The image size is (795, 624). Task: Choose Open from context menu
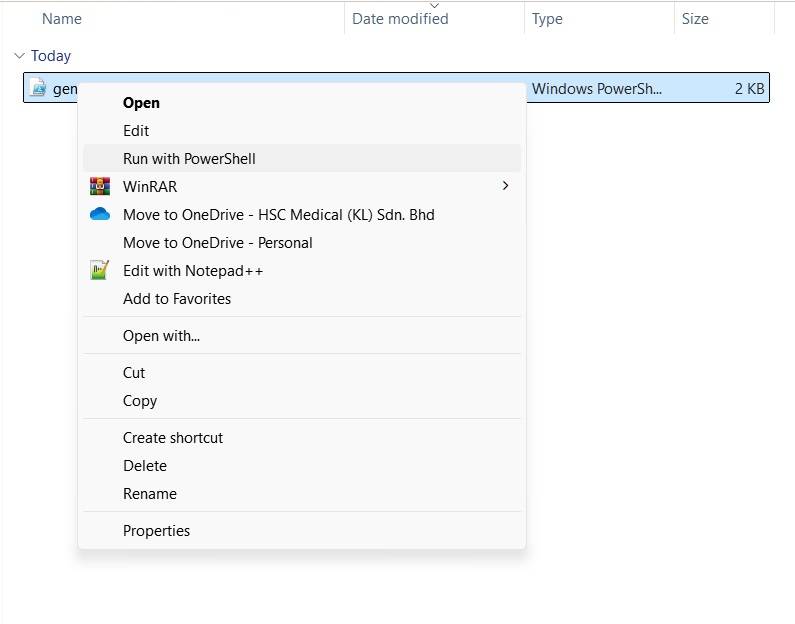click(x=141, y=102)
